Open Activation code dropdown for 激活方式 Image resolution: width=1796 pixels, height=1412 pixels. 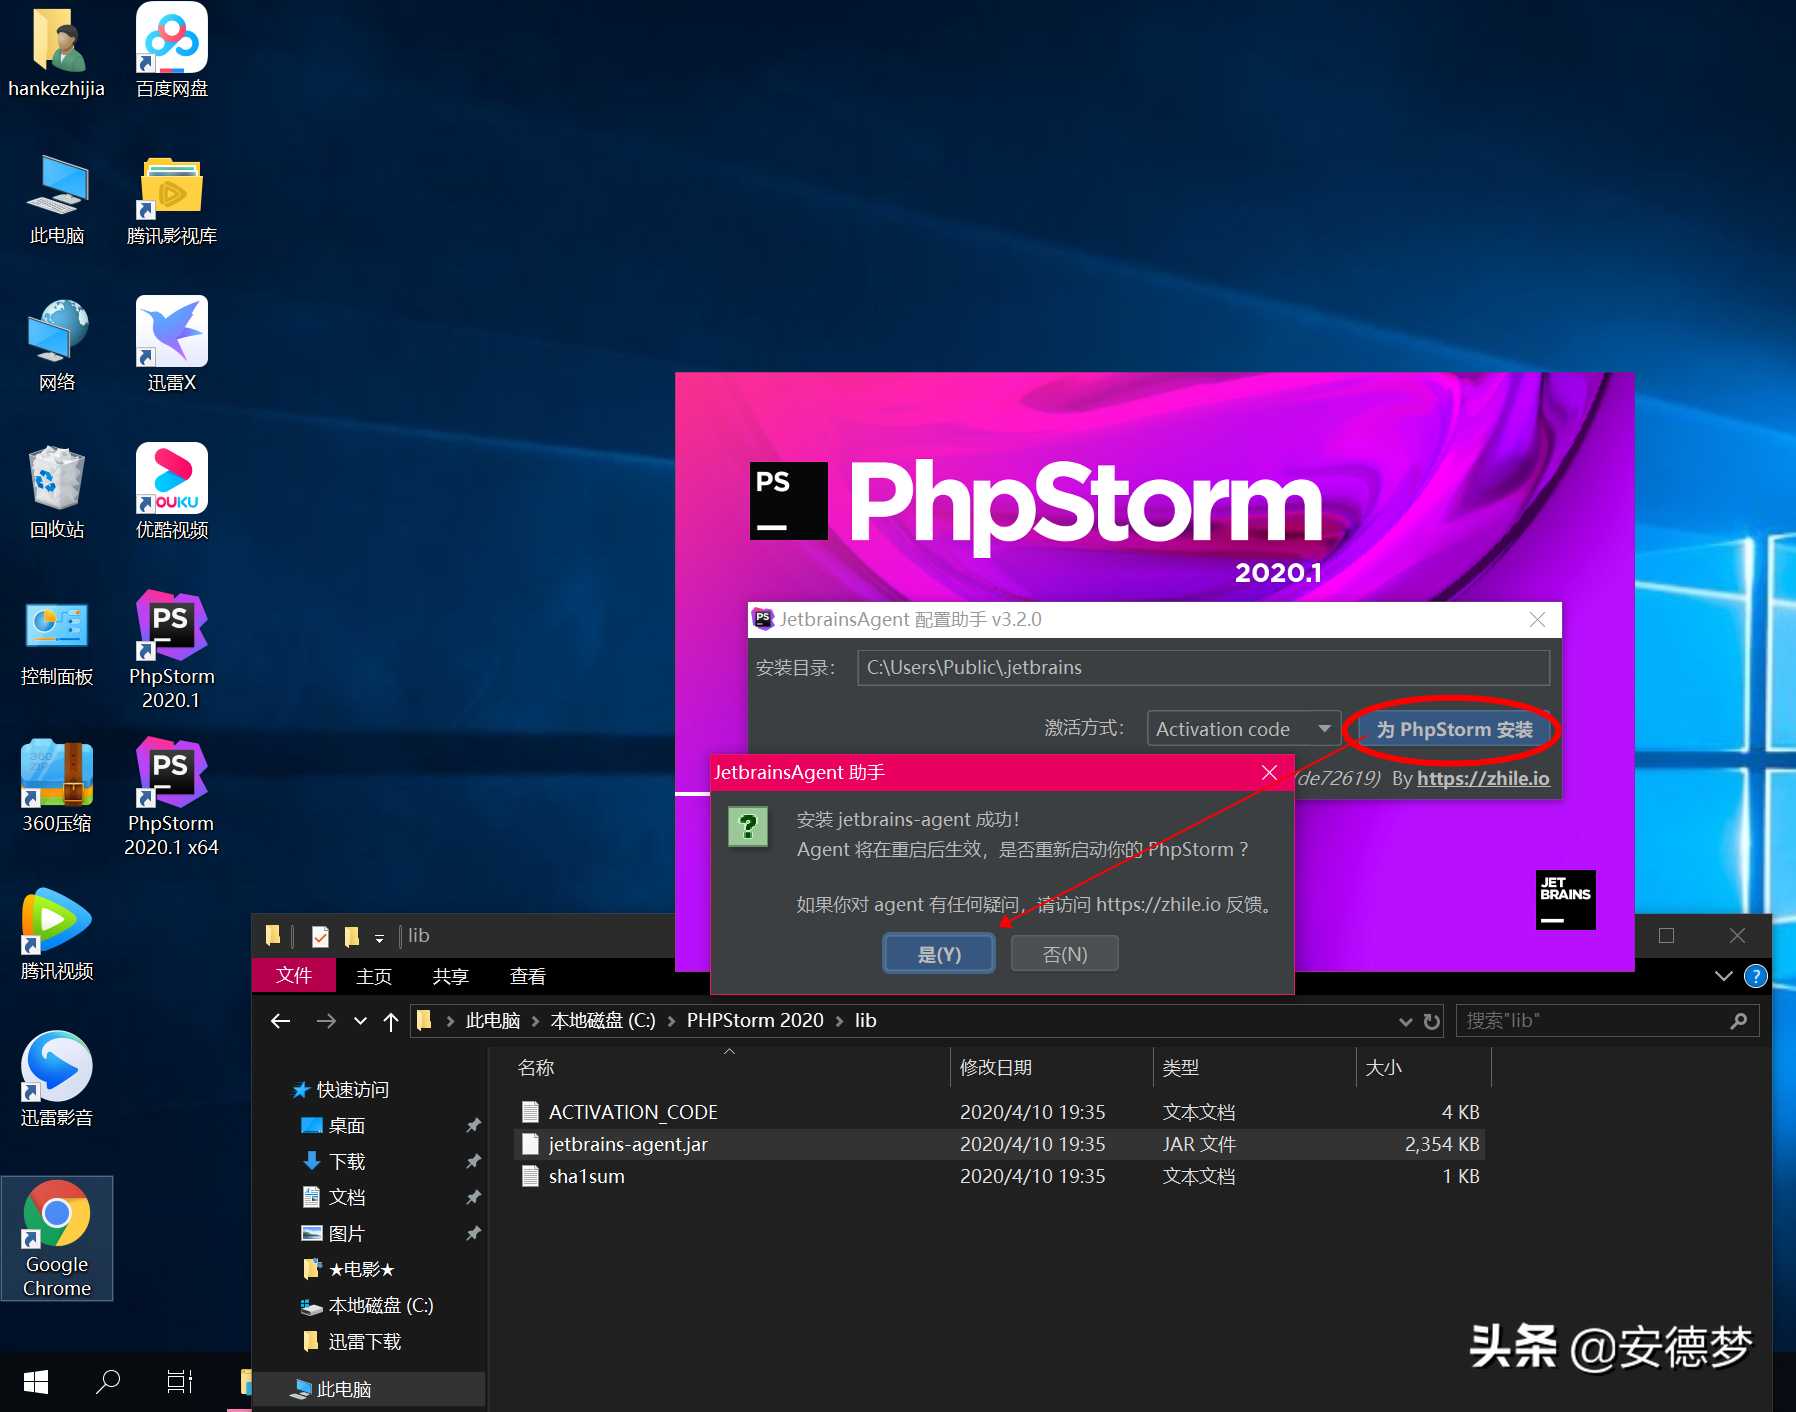[1325, 728]
